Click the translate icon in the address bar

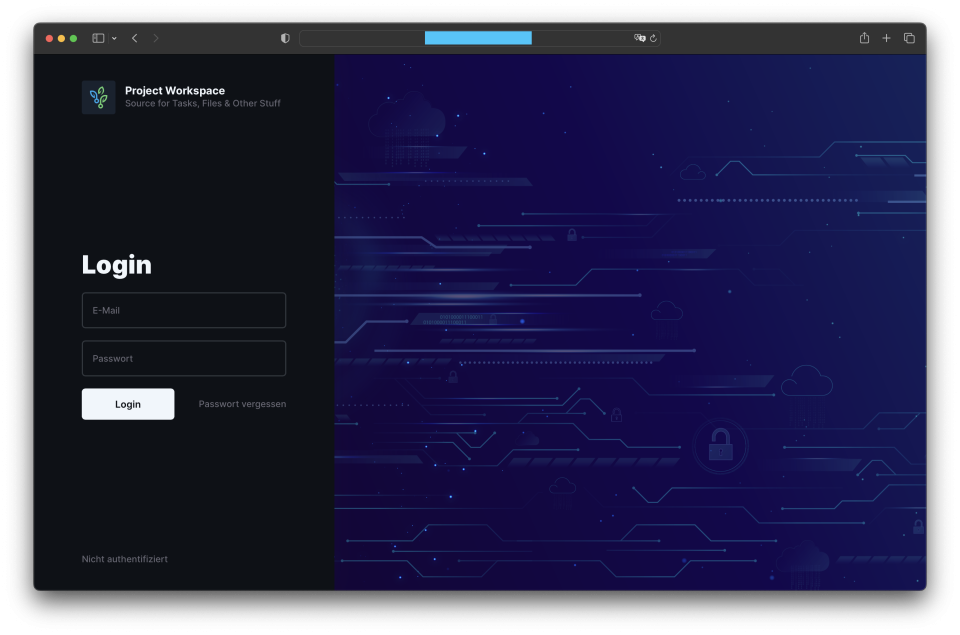(638, 37)
